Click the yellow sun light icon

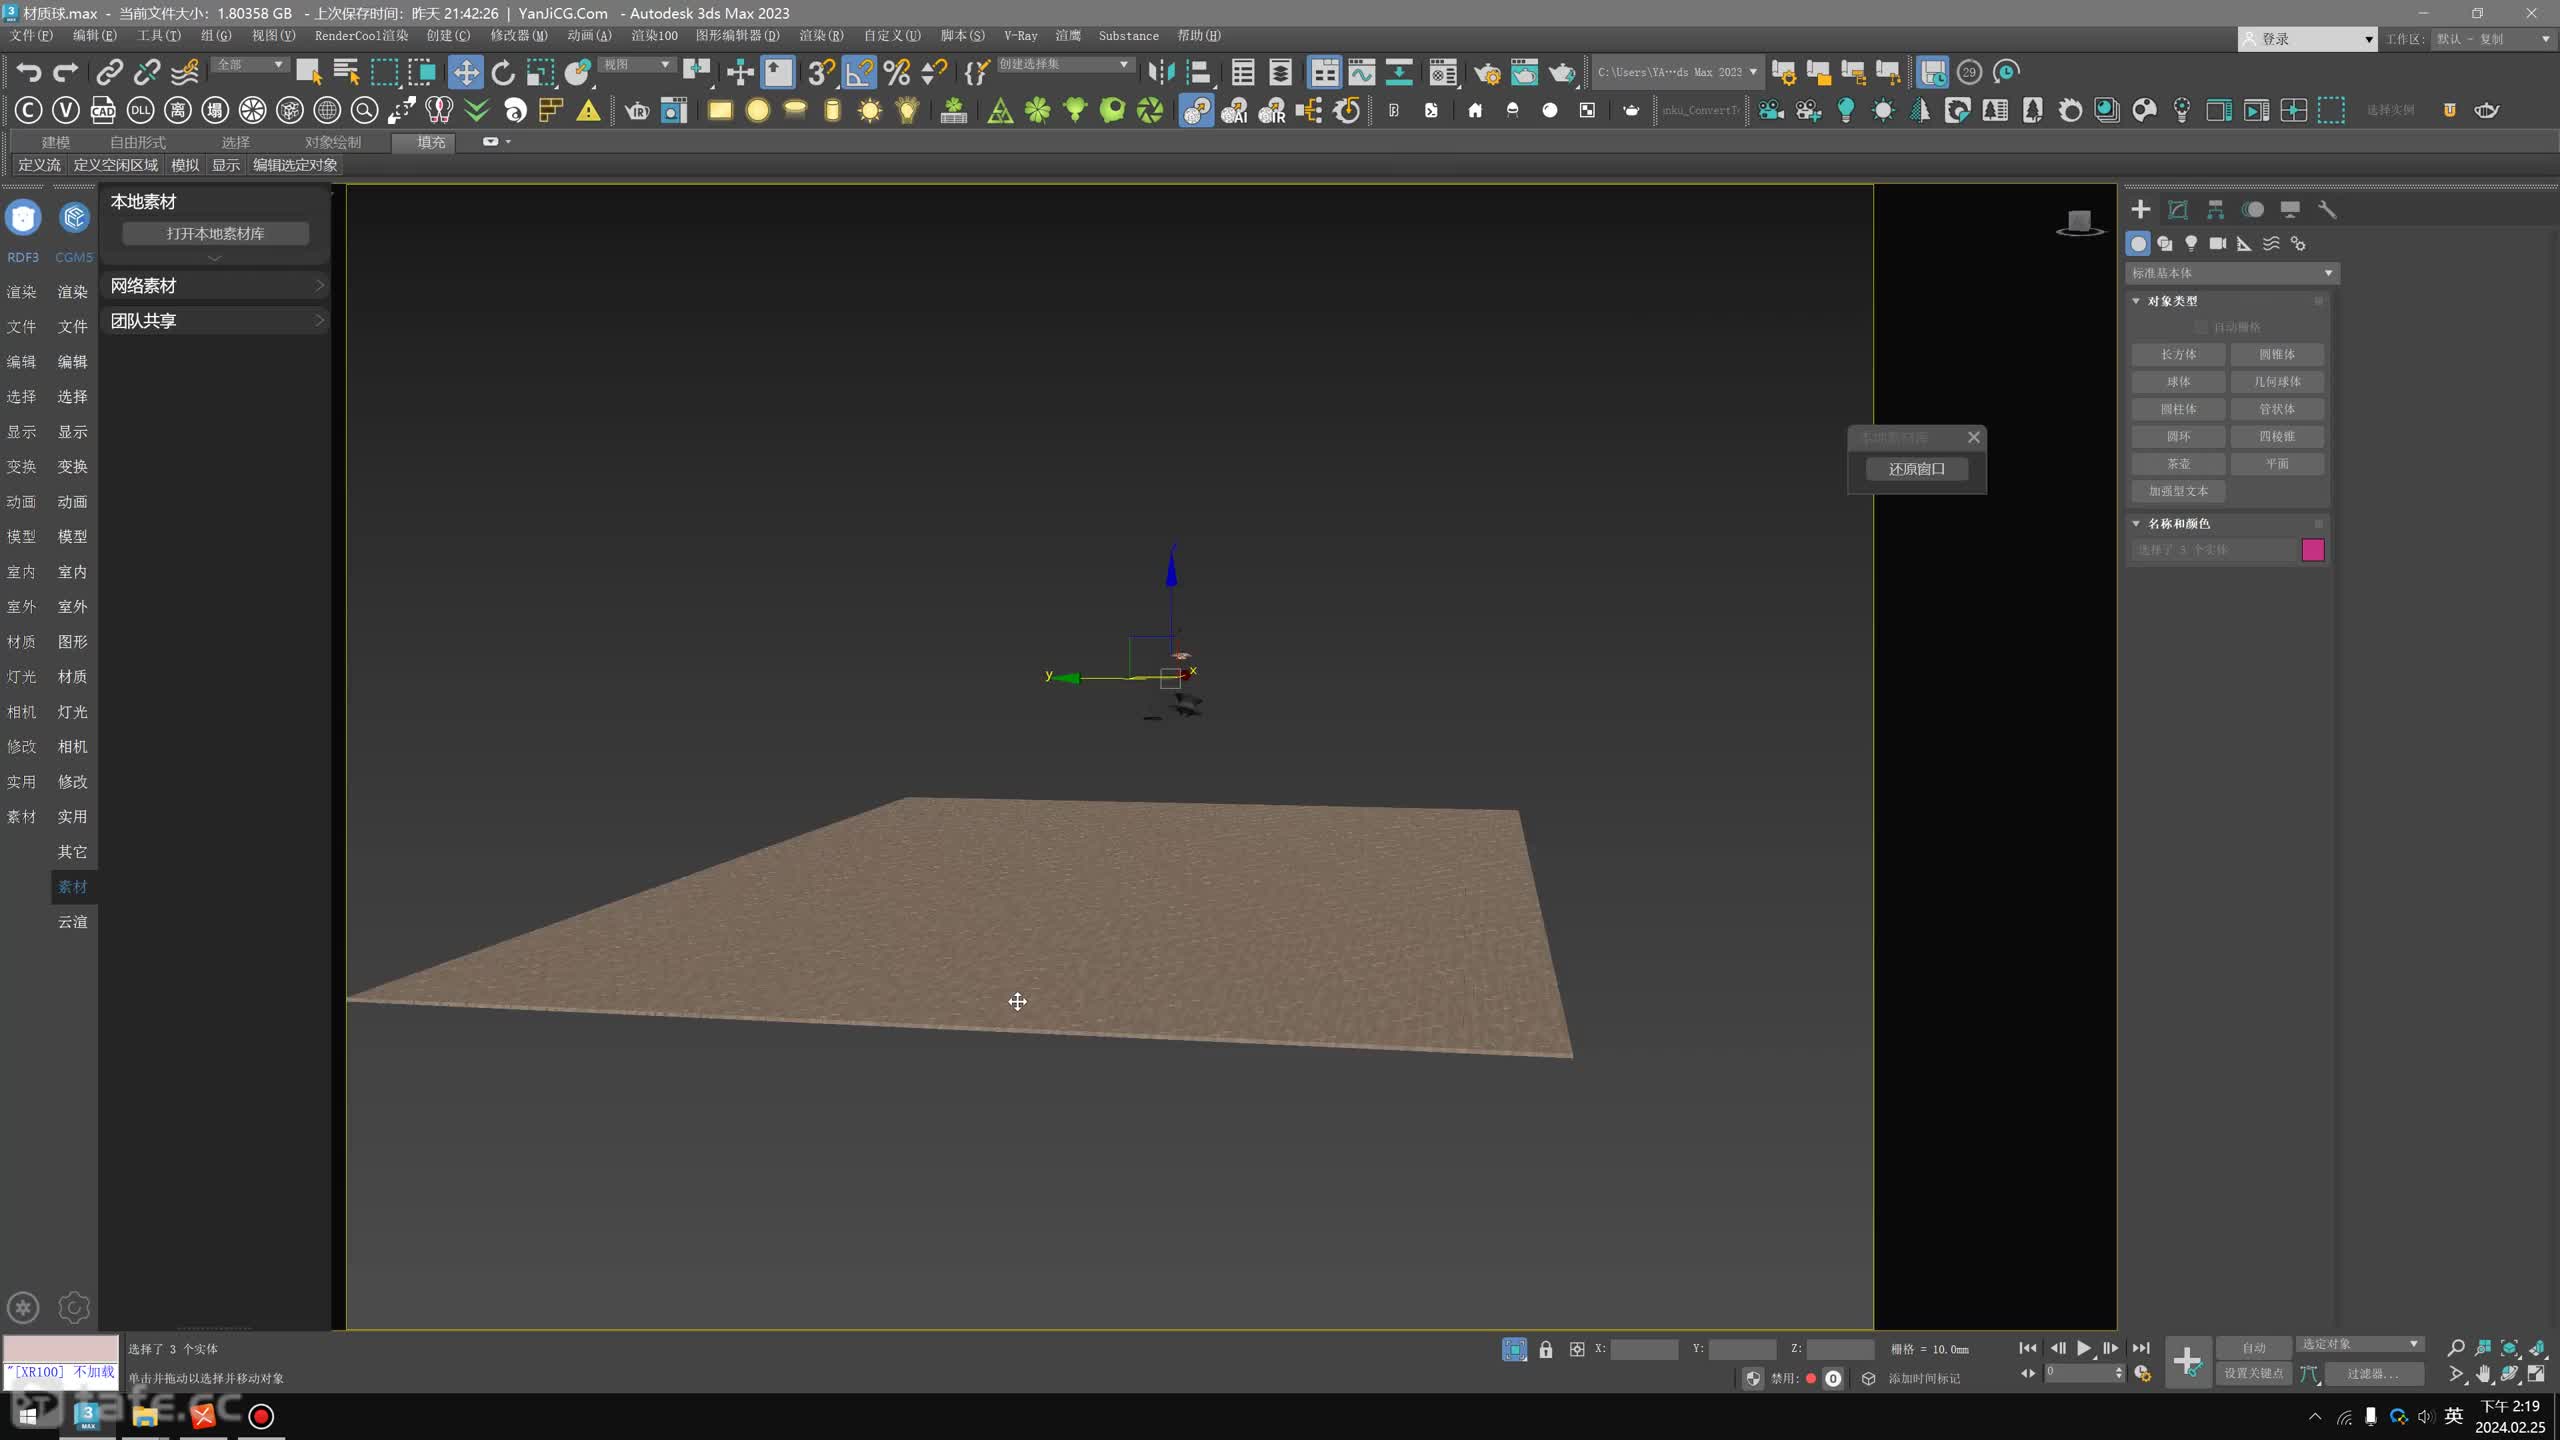[870, 110]
